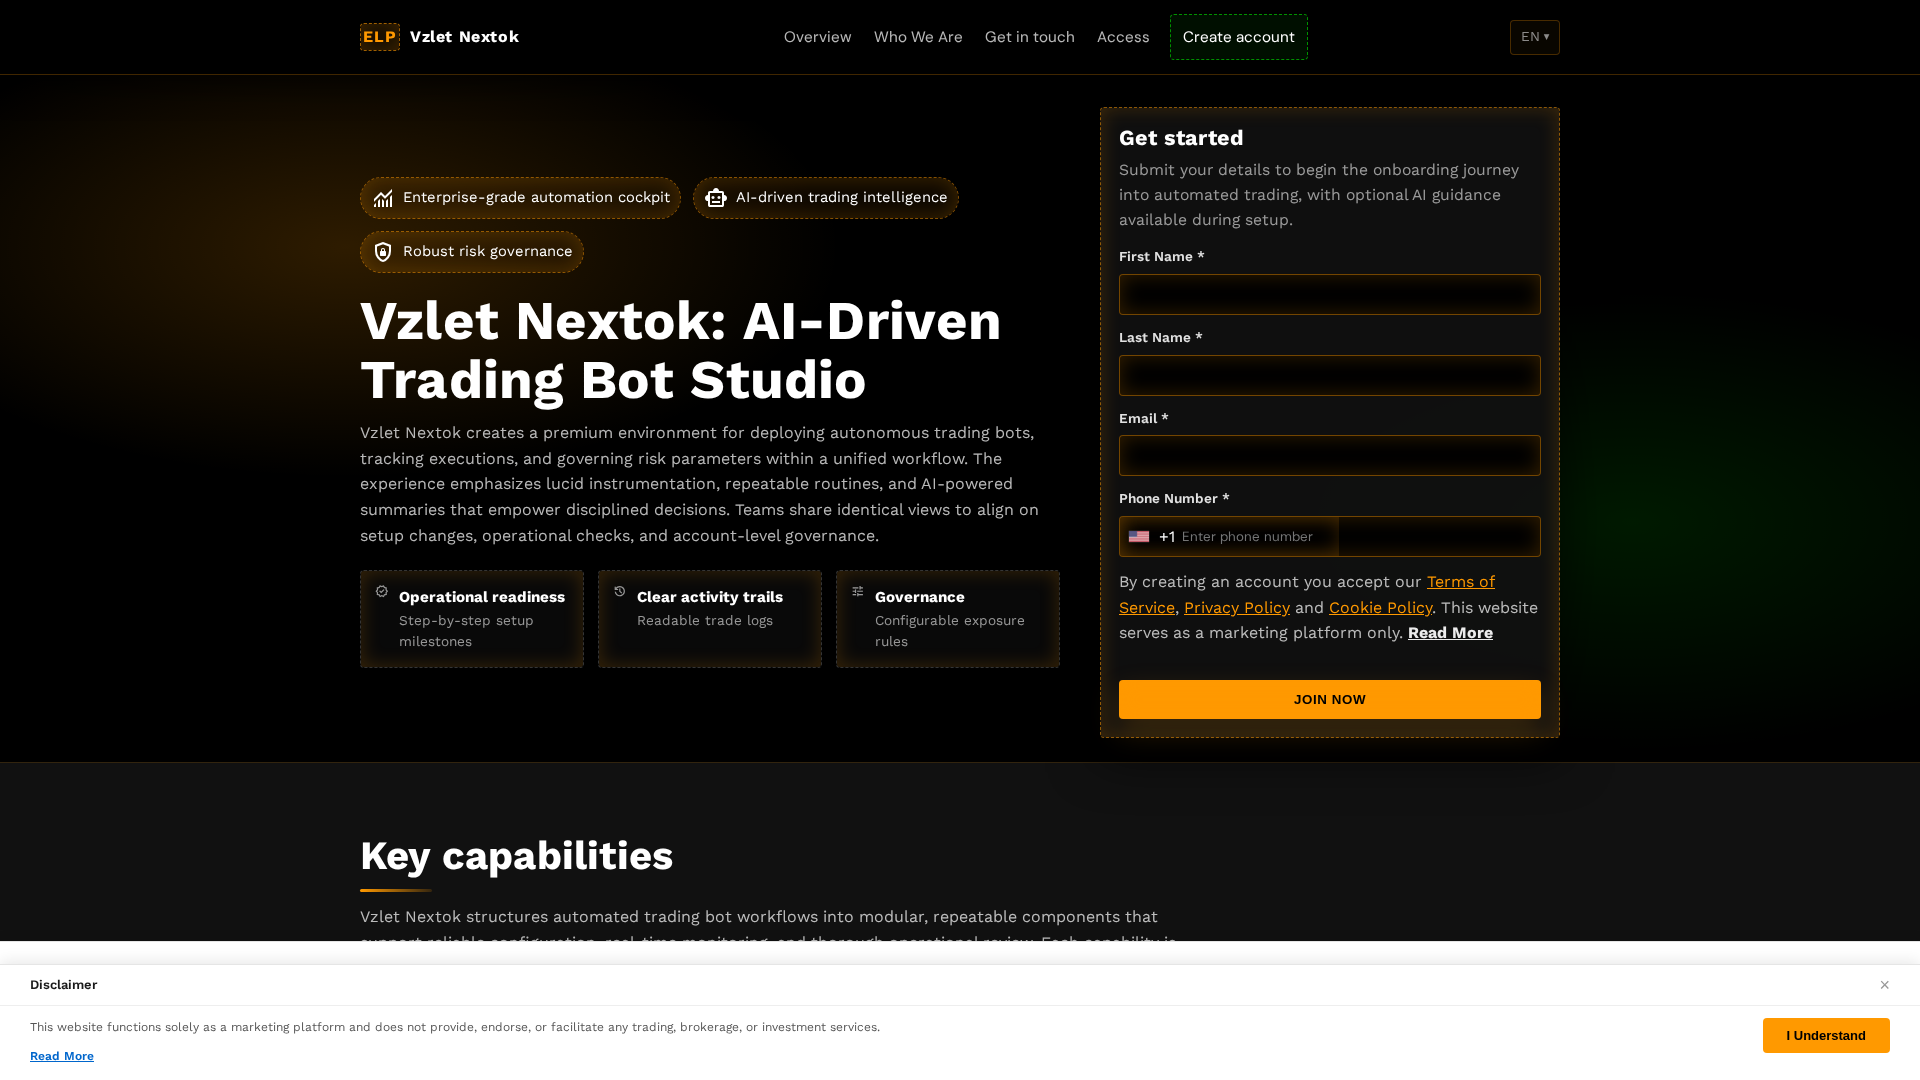Click the robot icon beside AI-driven trading intelligence

(716, 198)
